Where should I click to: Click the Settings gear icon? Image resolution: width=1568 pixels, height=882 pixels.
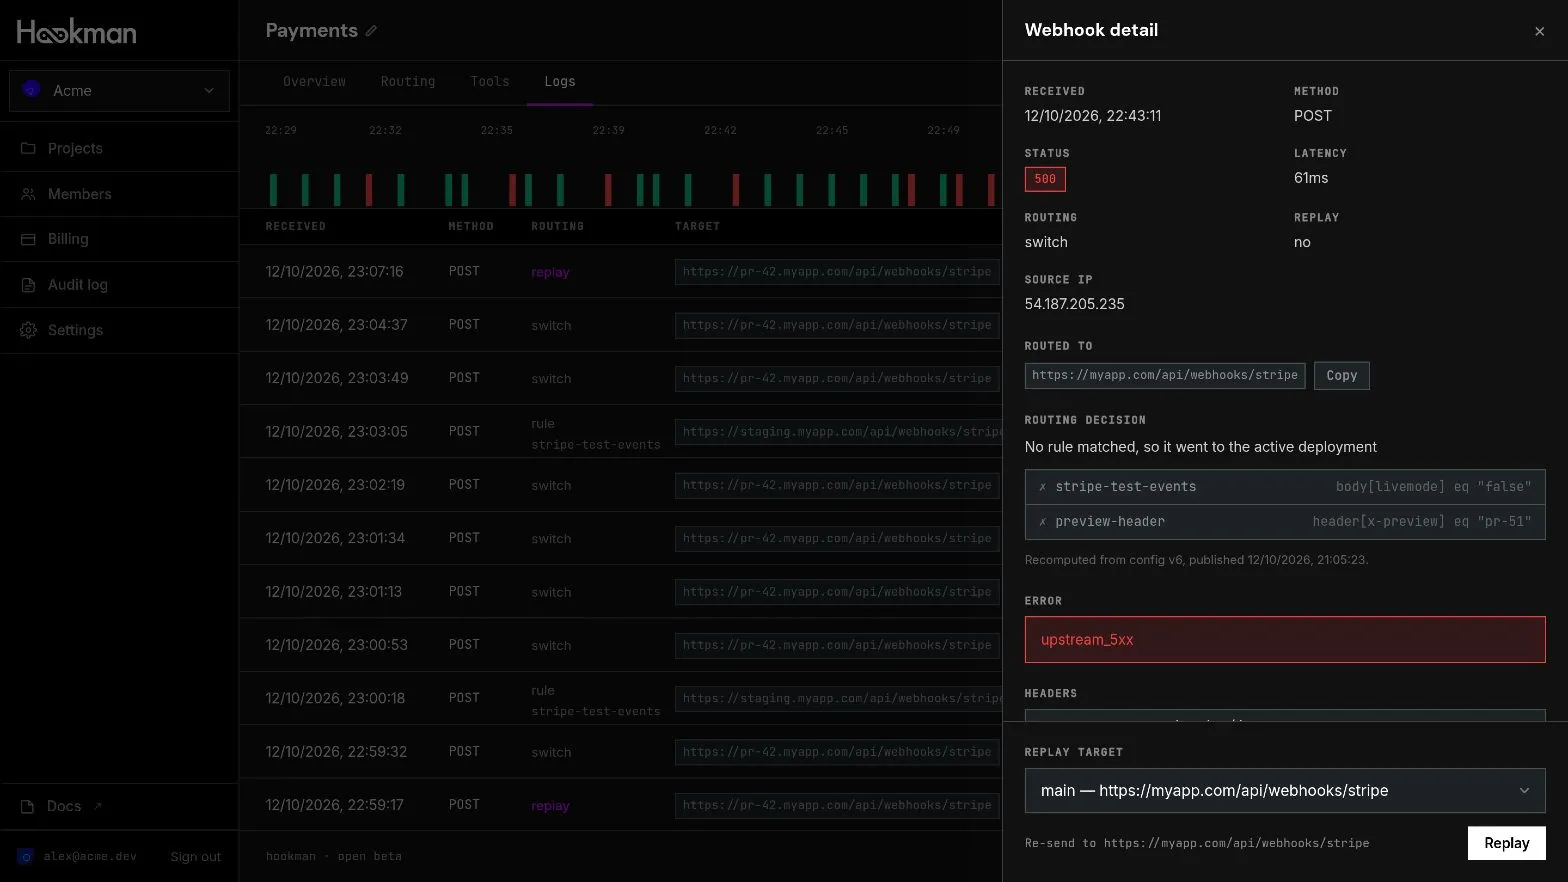pyautogui.click(x=28, y=330)
